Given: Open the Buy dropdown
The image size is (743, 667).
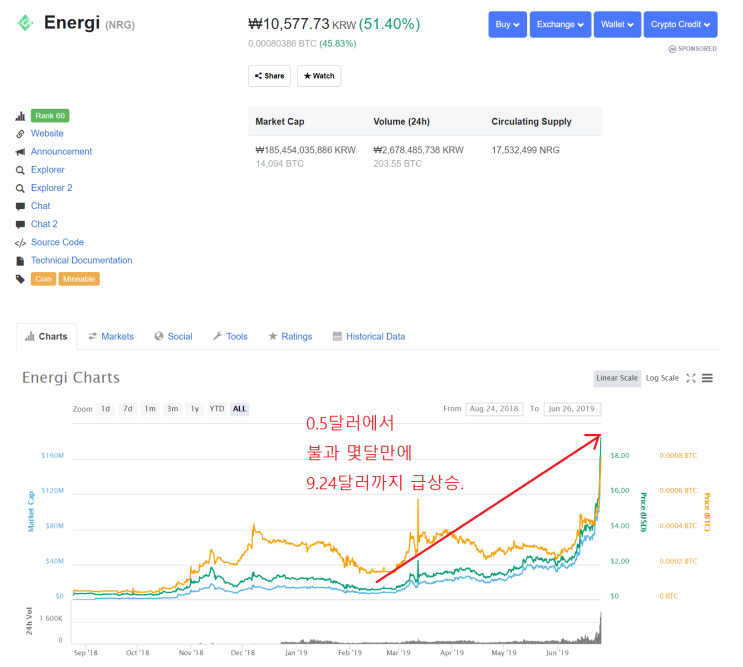Looking at the screenshot, I should pyautogui.click(x=507, y=25).
